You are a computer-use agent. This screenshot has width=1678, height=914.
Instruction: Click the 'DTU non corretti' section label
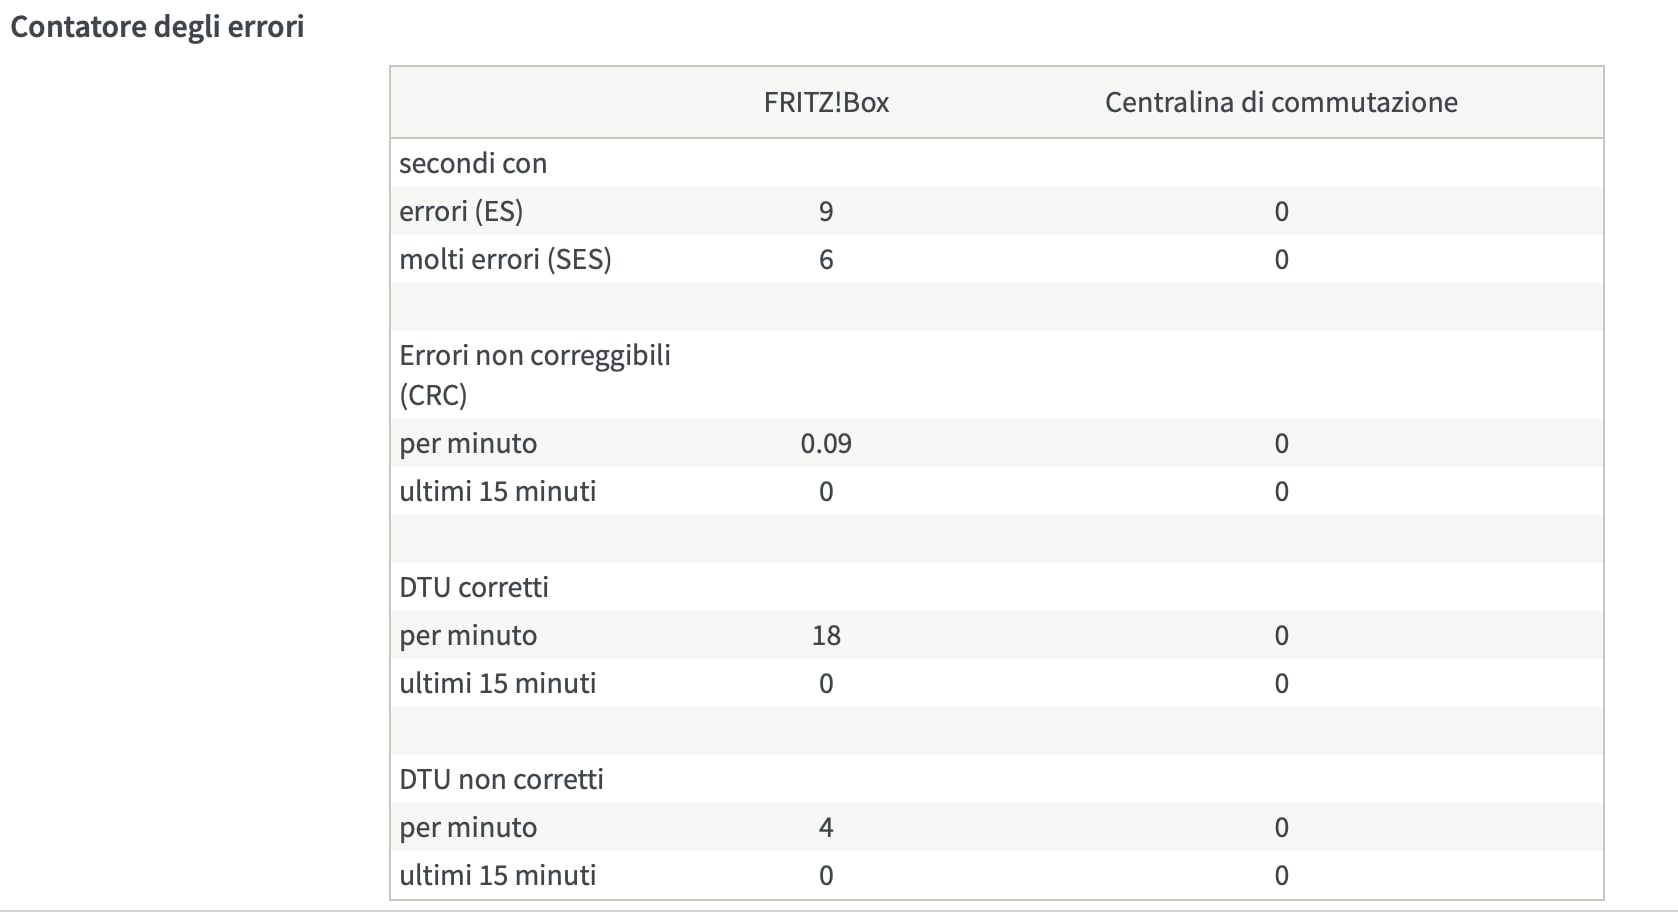coord(501,779)
